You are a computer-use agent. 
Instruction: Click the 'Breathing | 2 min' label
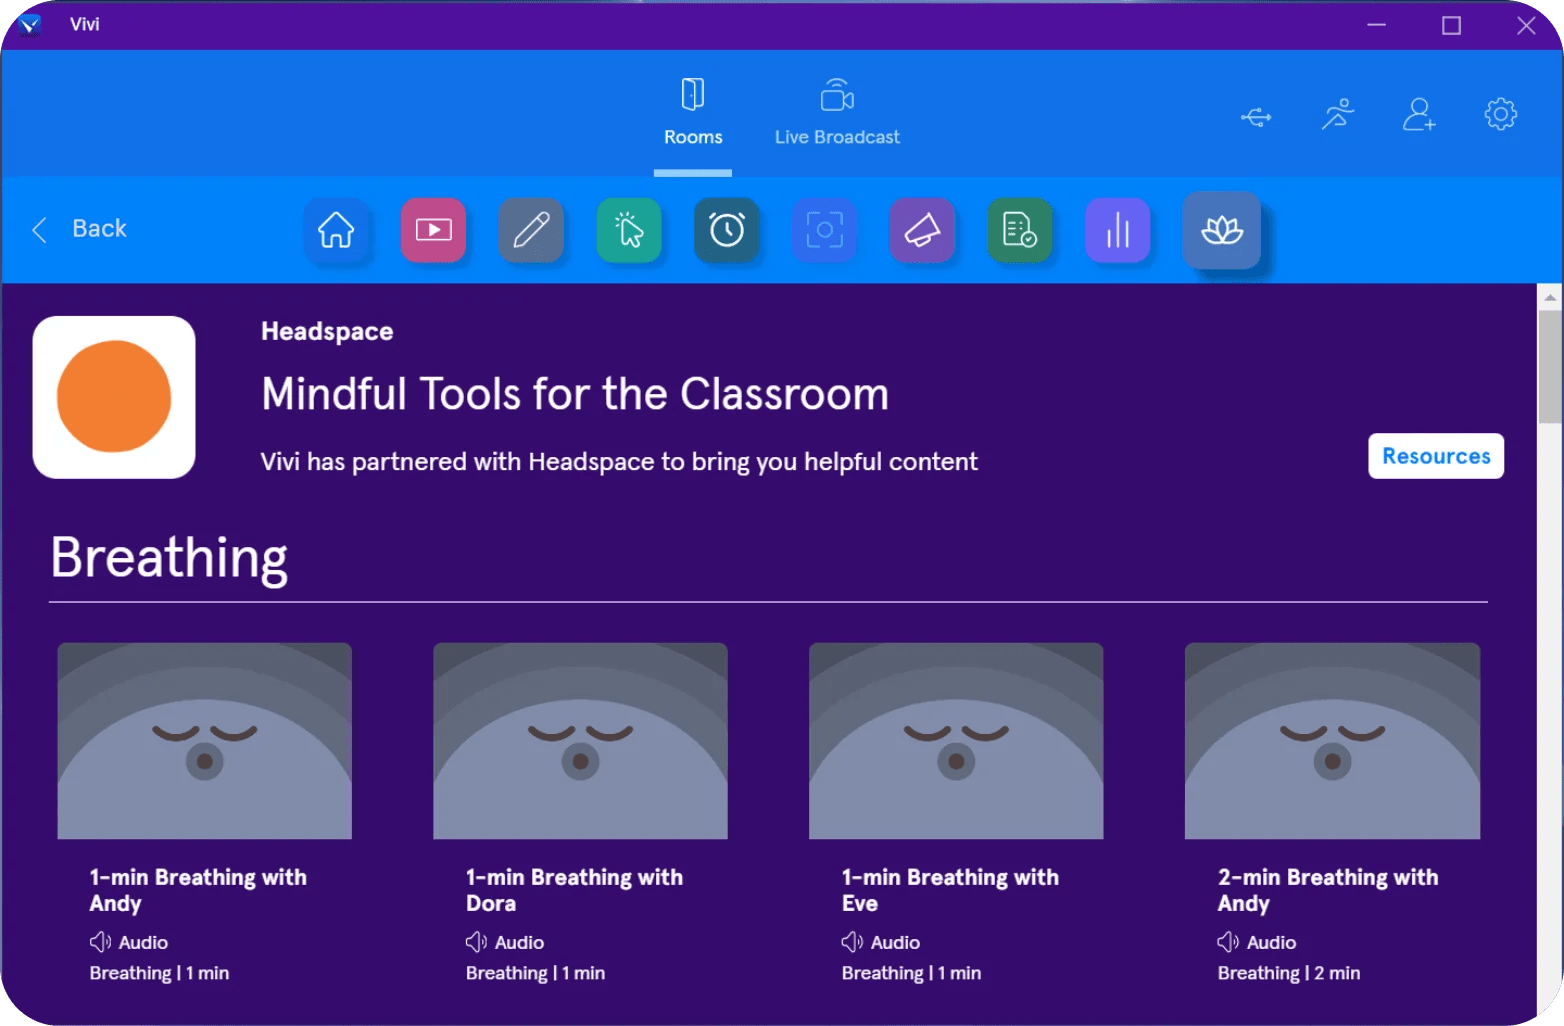click(x=1289, y=973)
